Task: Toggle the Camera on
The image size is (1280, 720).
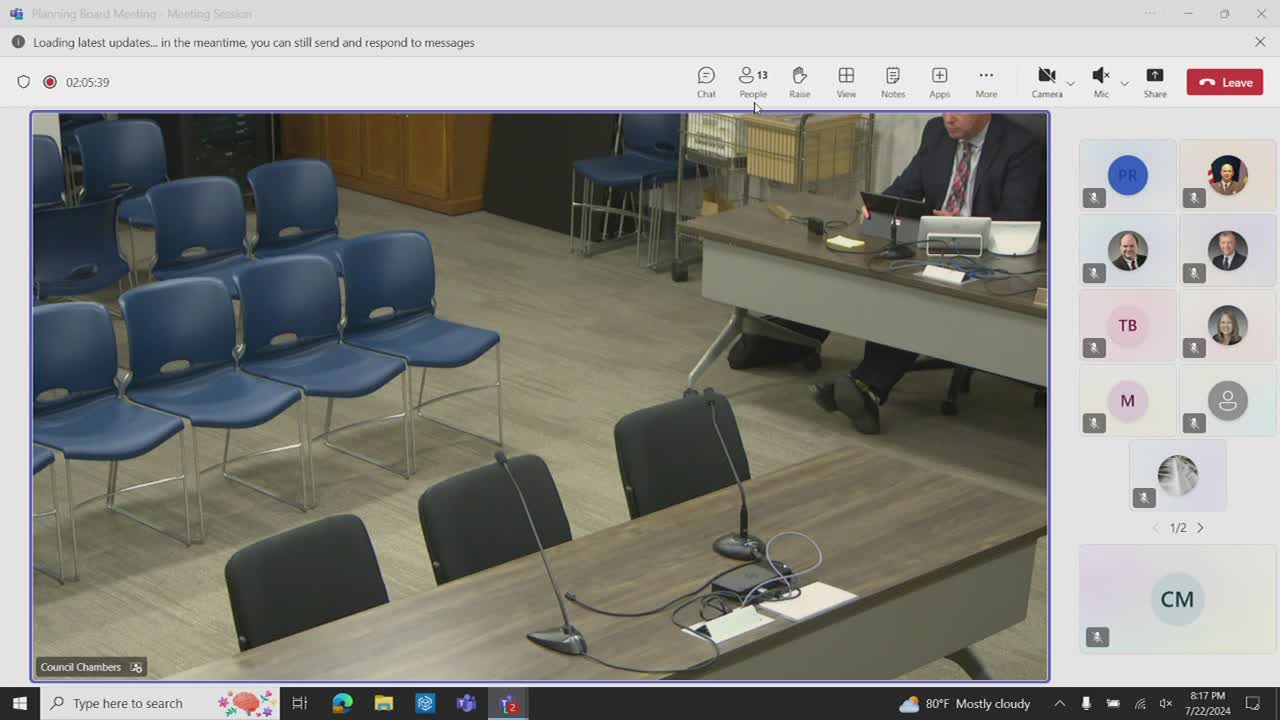Action: pos(1046,82)
